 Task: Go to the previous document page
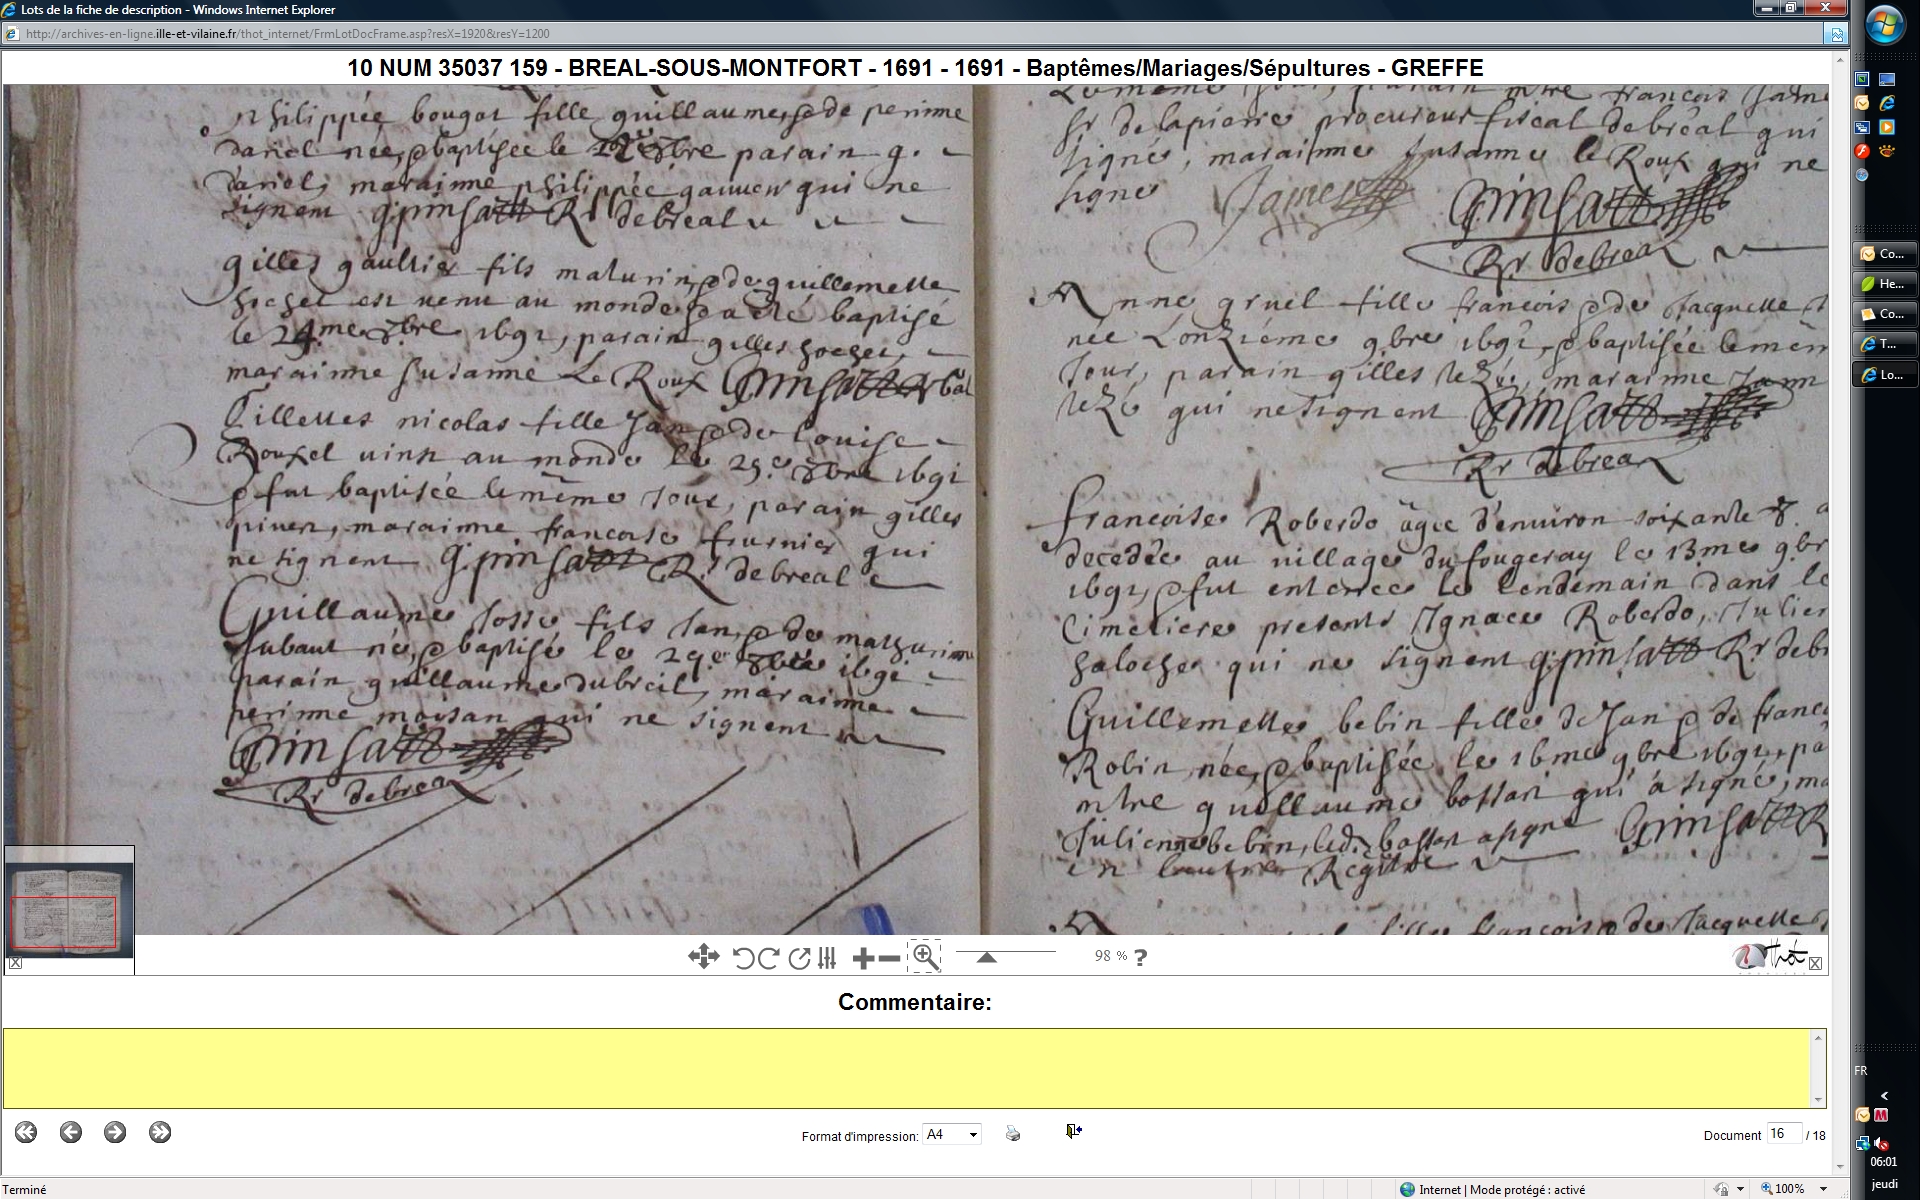pos(70,1132)
